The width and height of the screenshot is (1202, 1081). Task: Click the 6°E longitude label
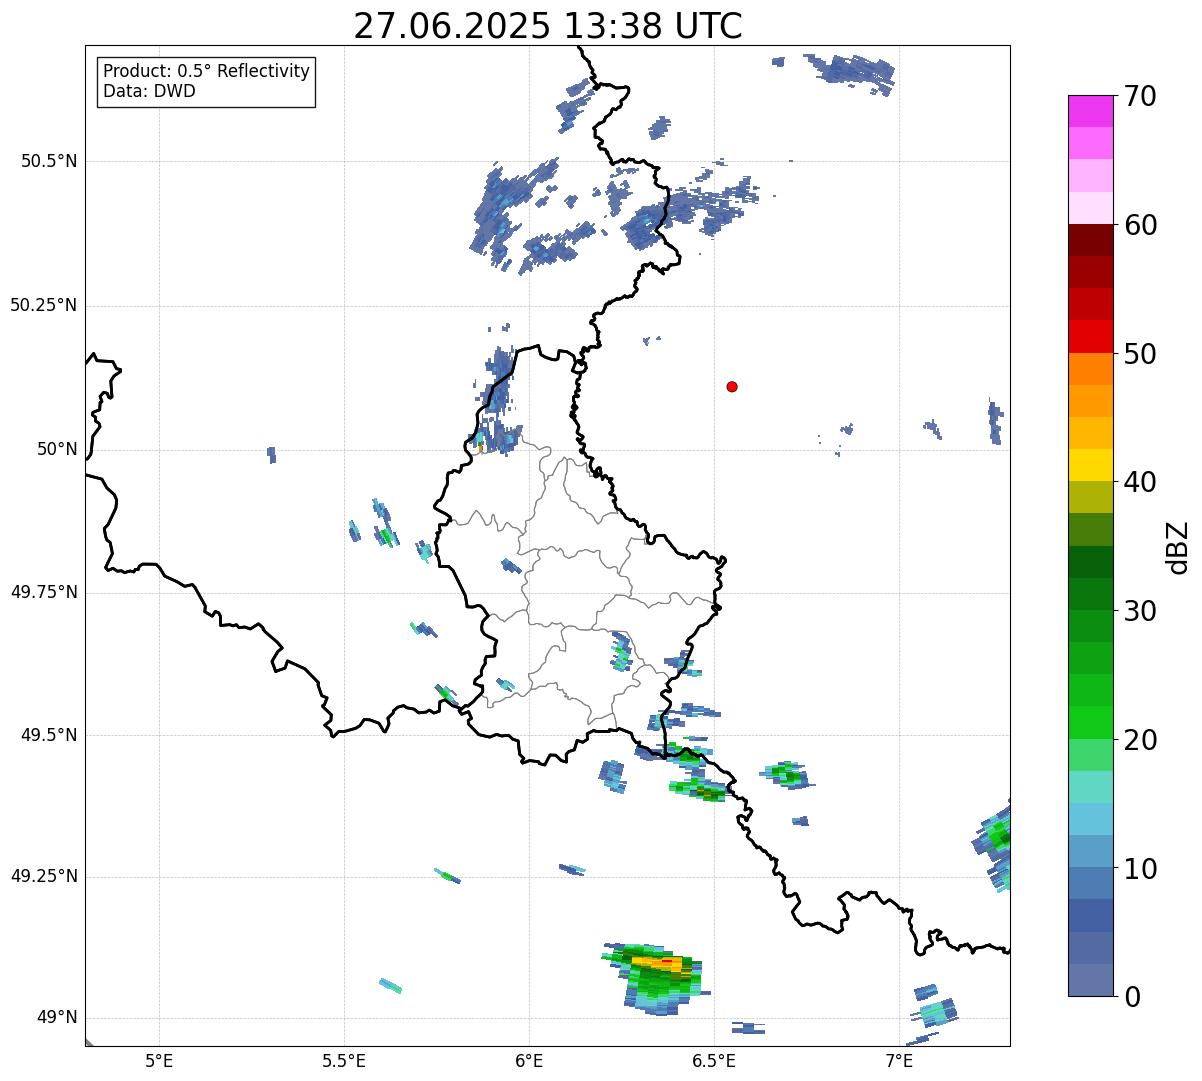tap(529, 1060)
